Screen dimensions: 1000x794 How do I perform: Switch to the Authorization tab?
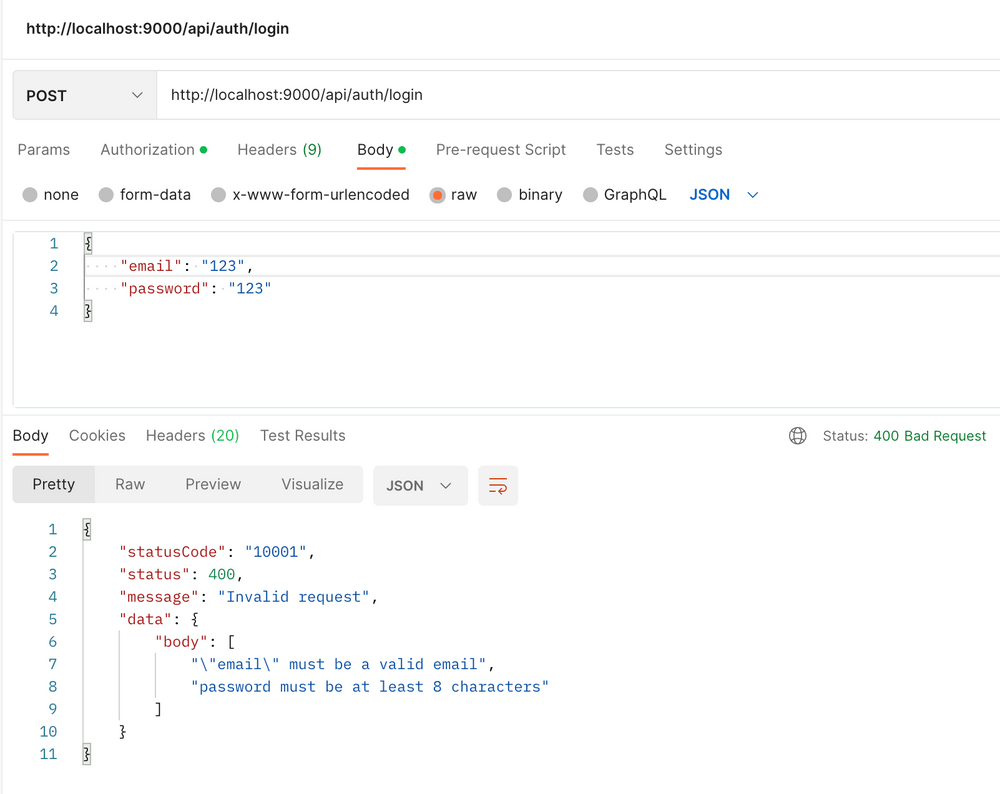[x=153, y=150]
